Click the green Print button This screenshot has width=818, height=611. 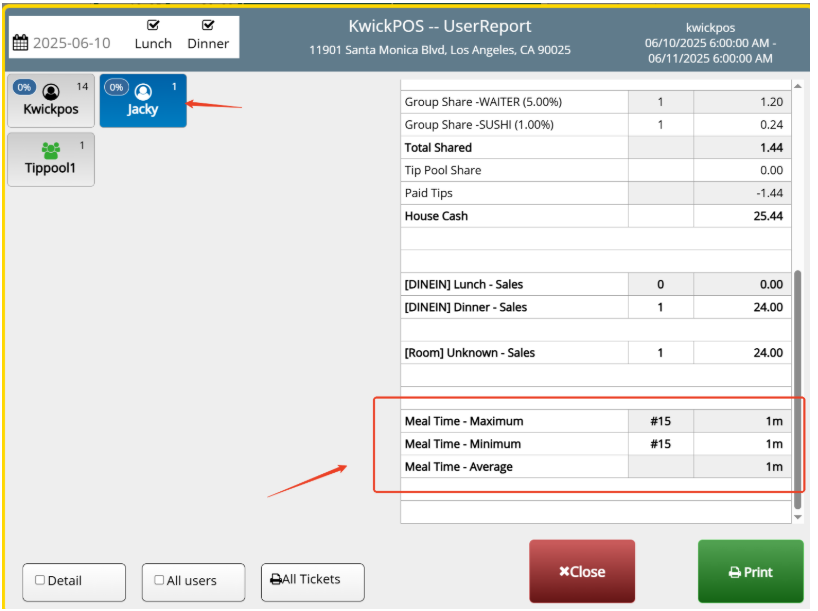pos(751,571)
